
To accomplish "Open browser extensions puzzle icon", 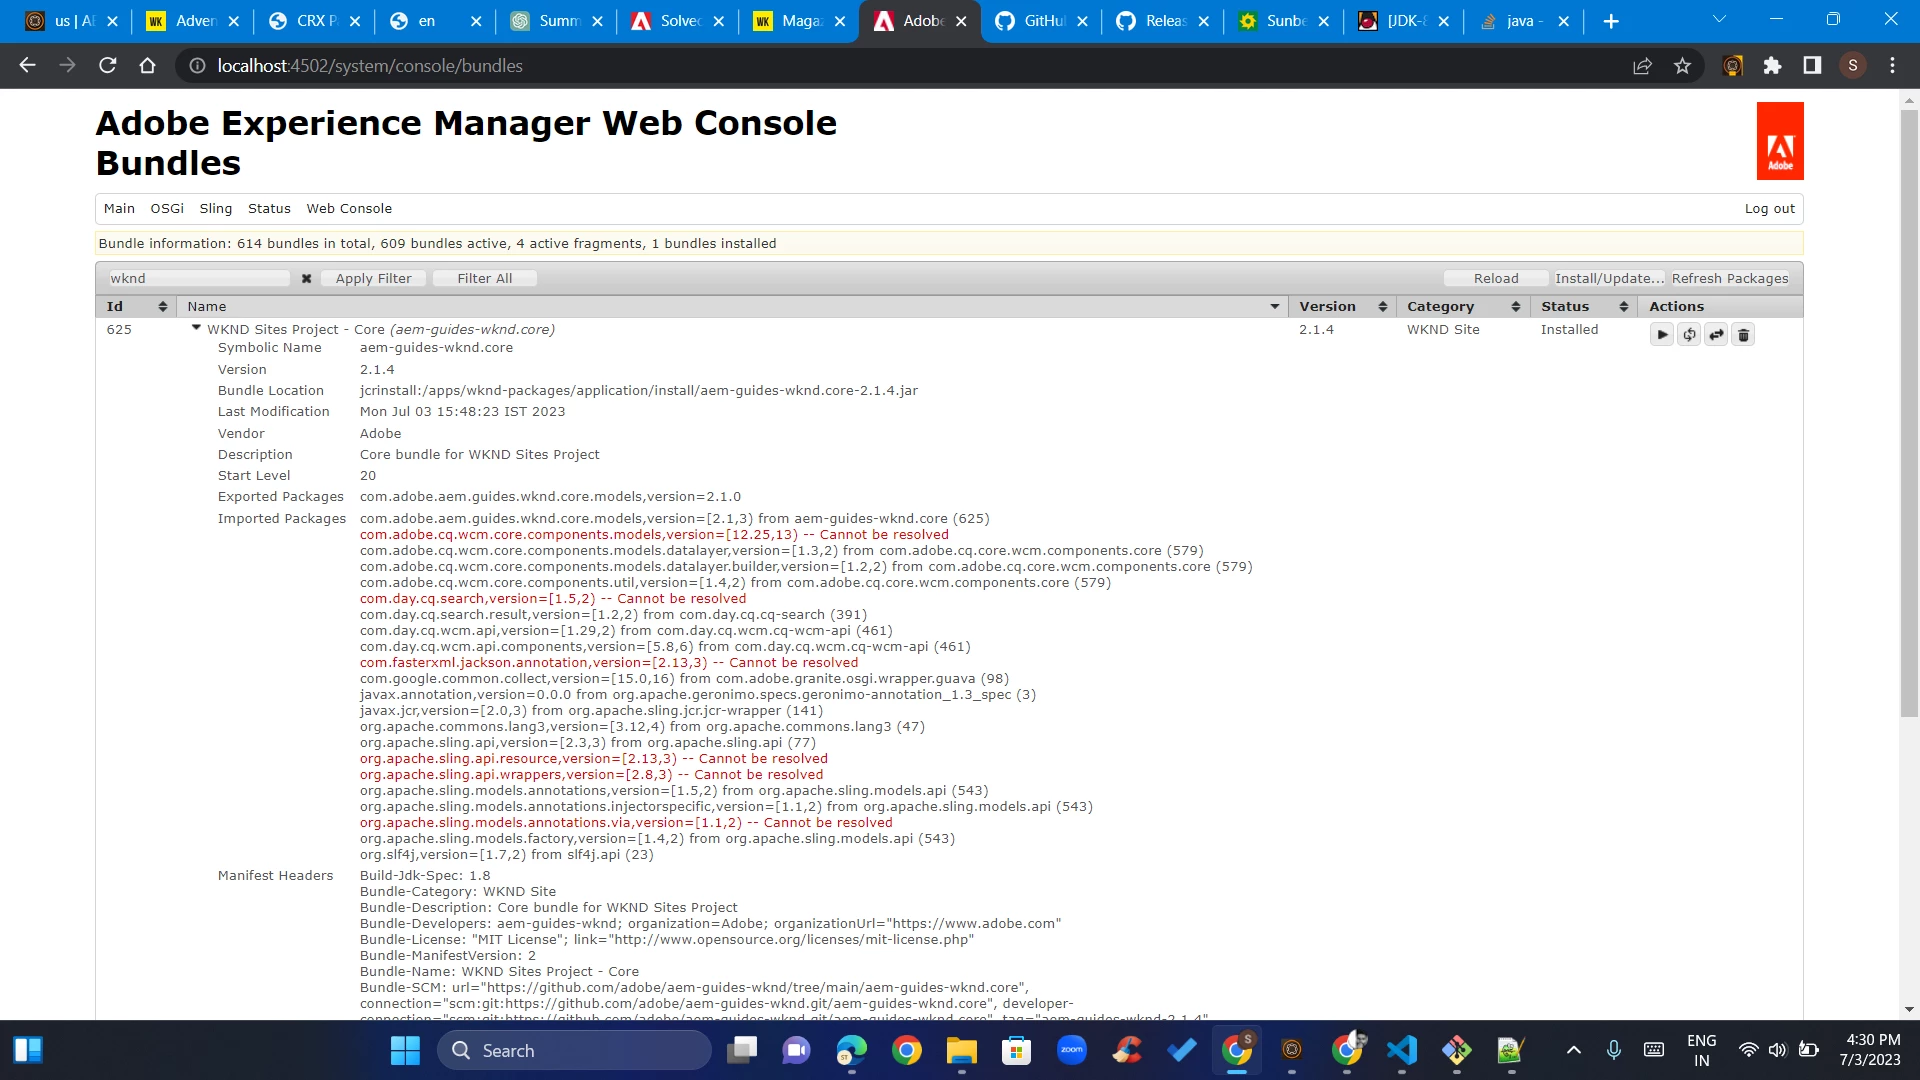I will coord(1772,66).
